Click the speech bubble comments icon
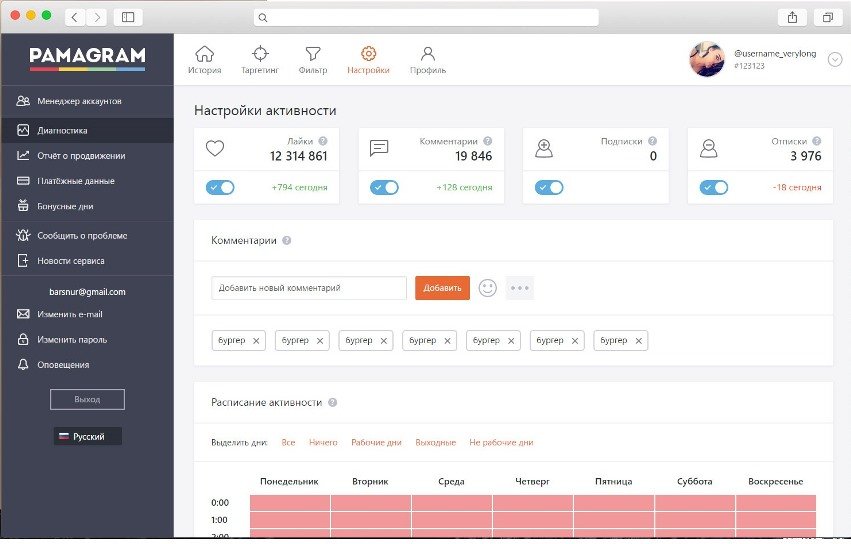The width and height of the screenshot is (851, 544). coord(379,148)
